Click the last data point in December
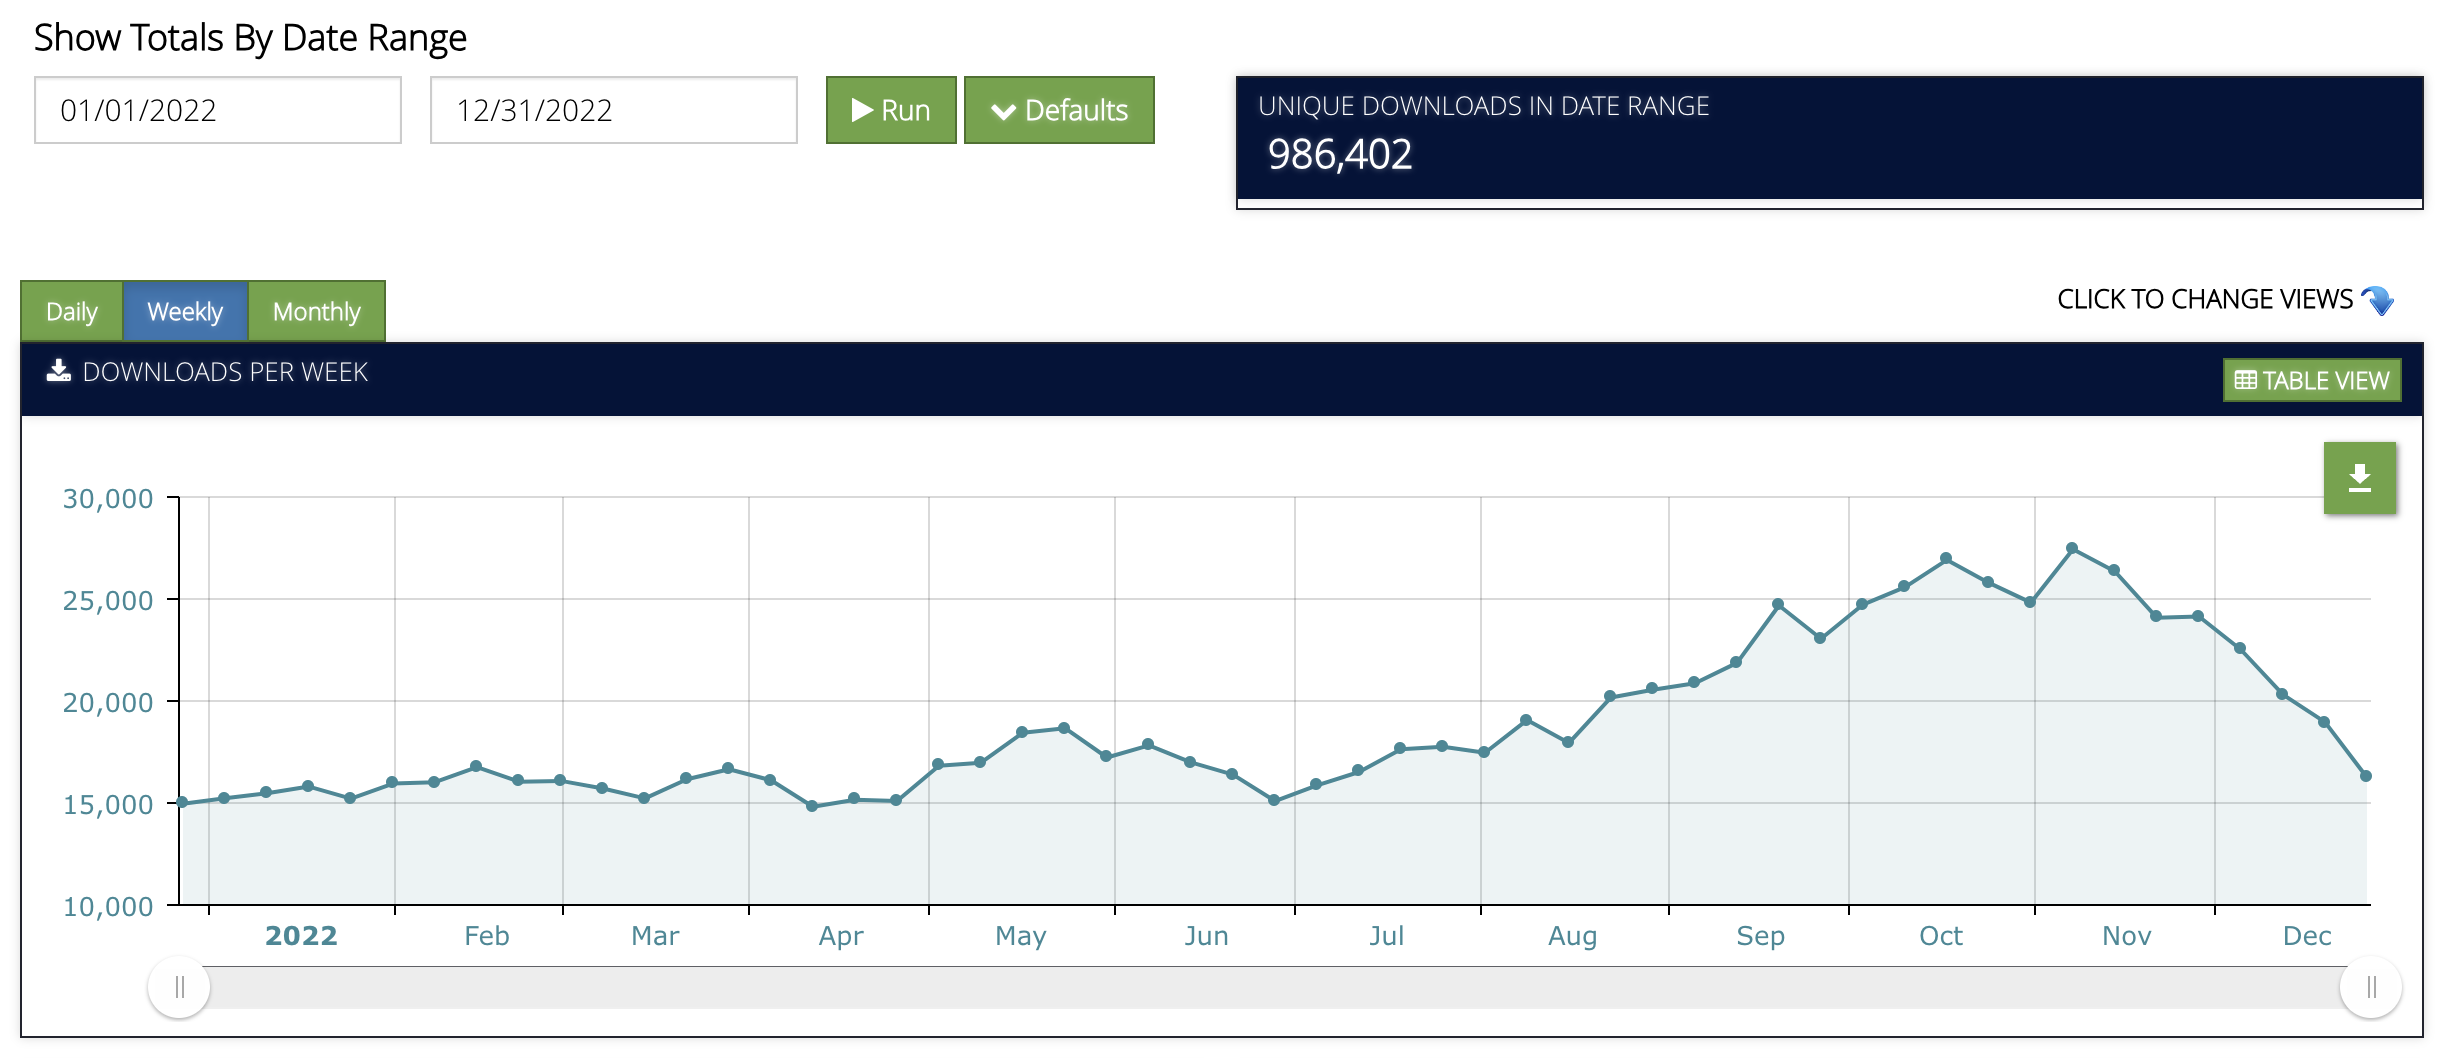Viewport: 2442px width, 1058px height. point(2366,776)
